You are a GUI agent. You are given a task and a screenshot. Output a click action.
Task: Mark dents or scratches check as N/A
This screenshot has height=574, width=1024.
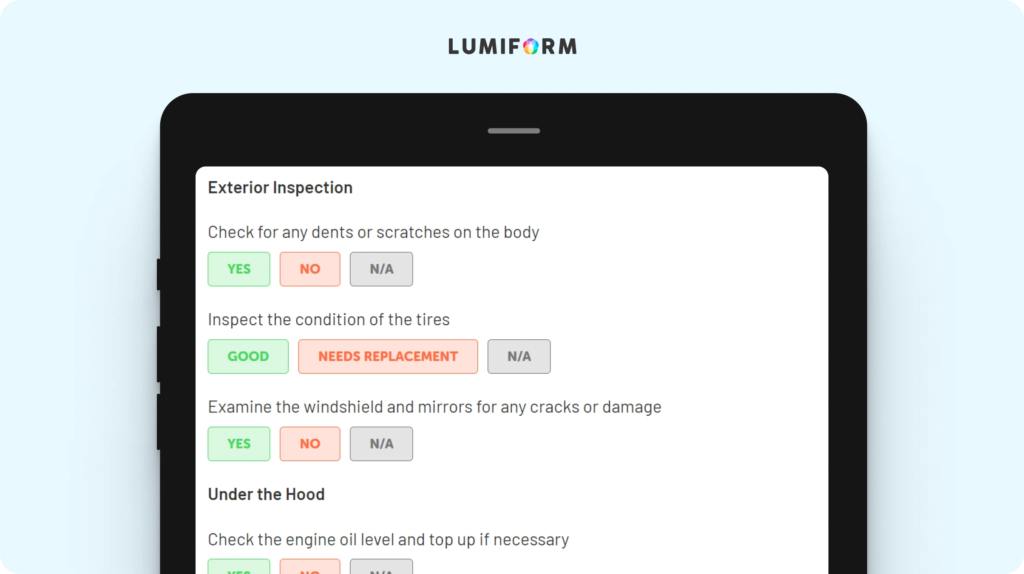381,269
